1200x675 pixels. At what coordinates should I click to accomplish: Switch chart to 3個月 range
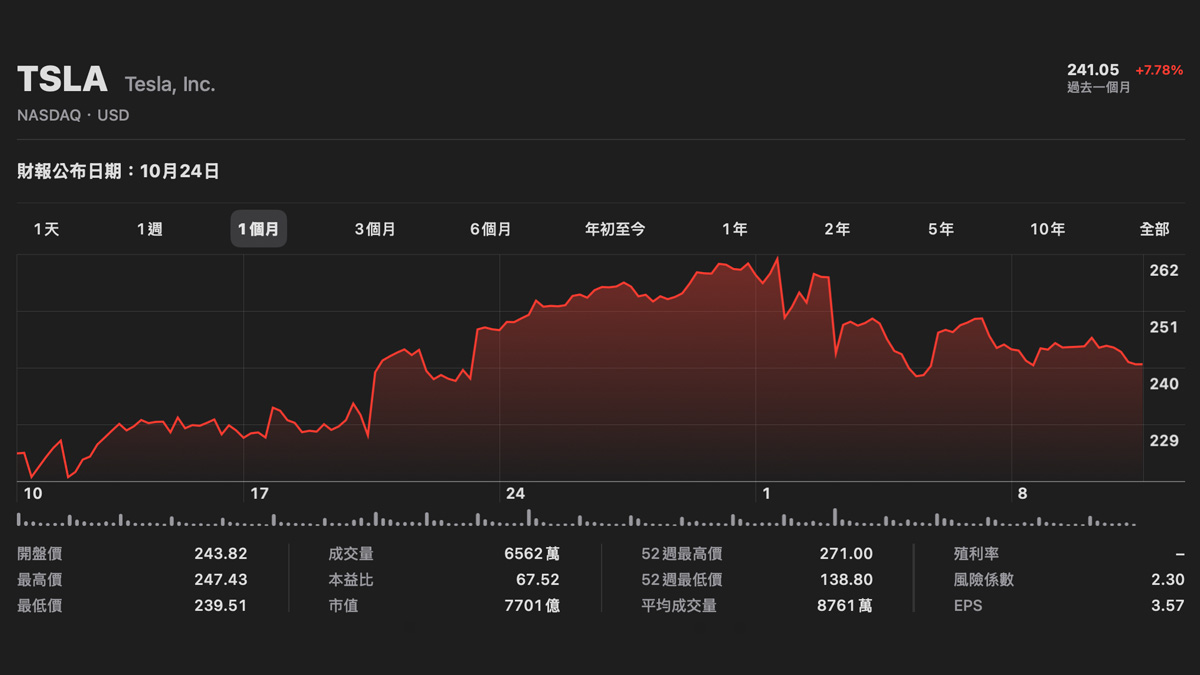pyautogui.click(x=375, y=229)
